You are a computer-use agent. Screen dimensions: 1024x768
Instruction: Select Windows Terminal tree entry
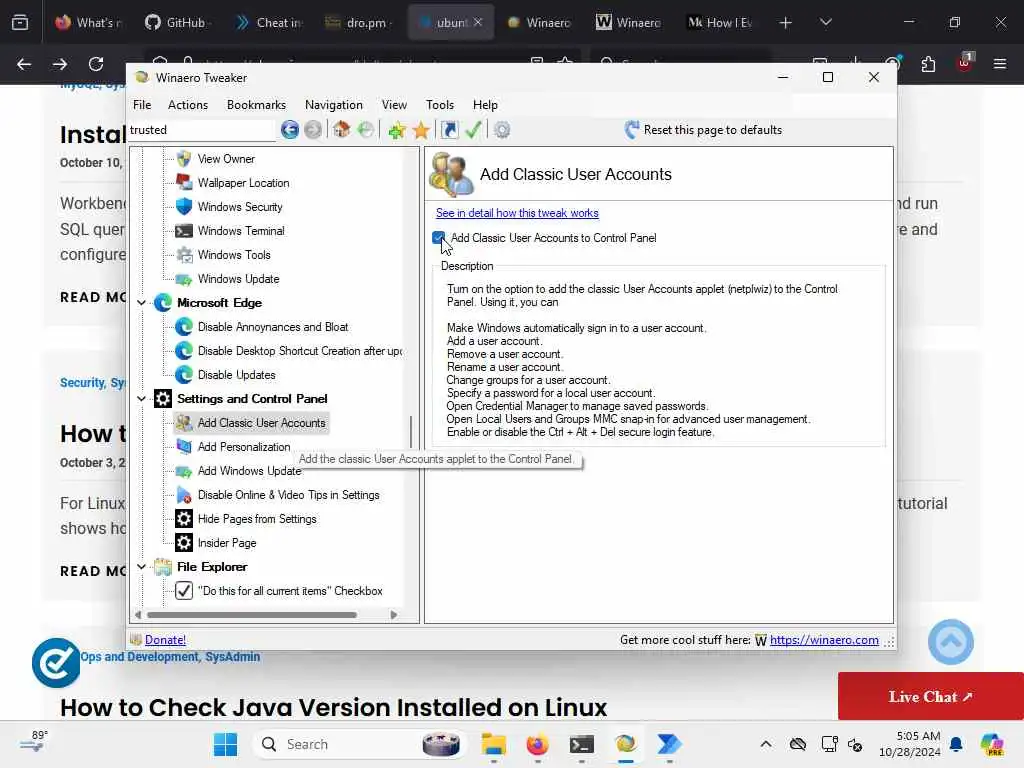(x=241, y=231)
